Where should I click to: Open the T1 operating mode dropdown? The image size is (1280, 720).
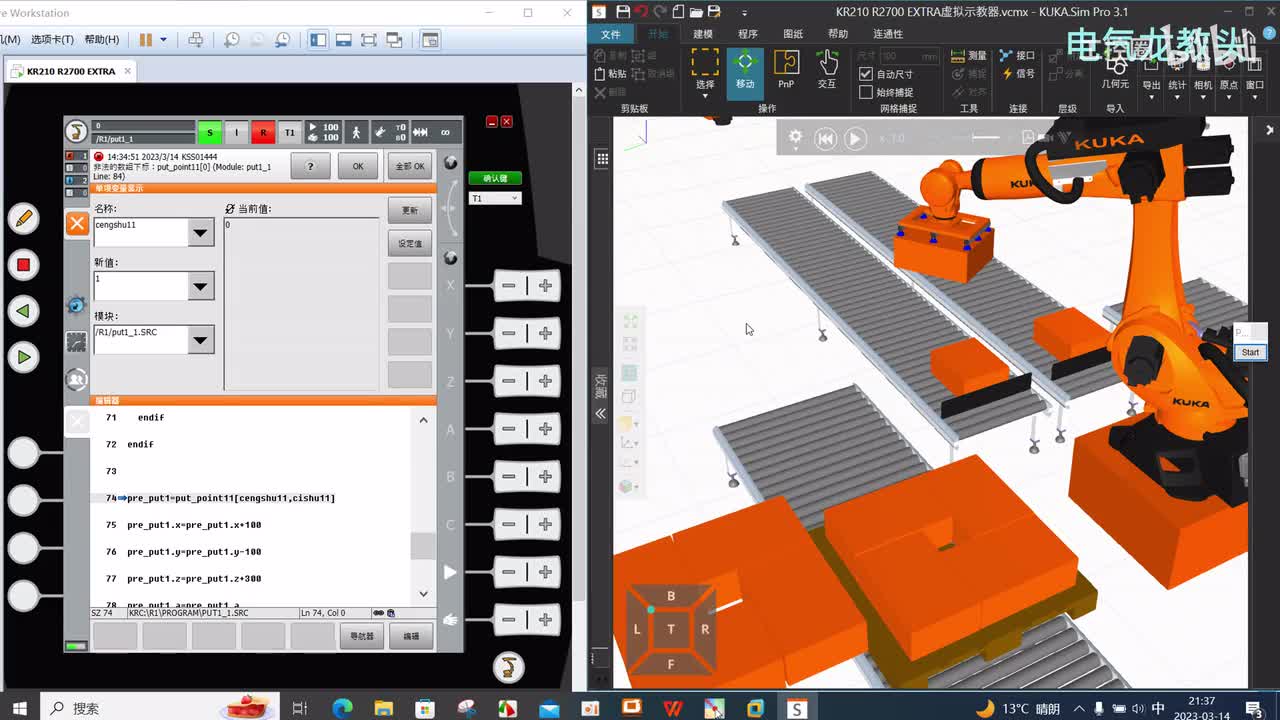(495, 198)
